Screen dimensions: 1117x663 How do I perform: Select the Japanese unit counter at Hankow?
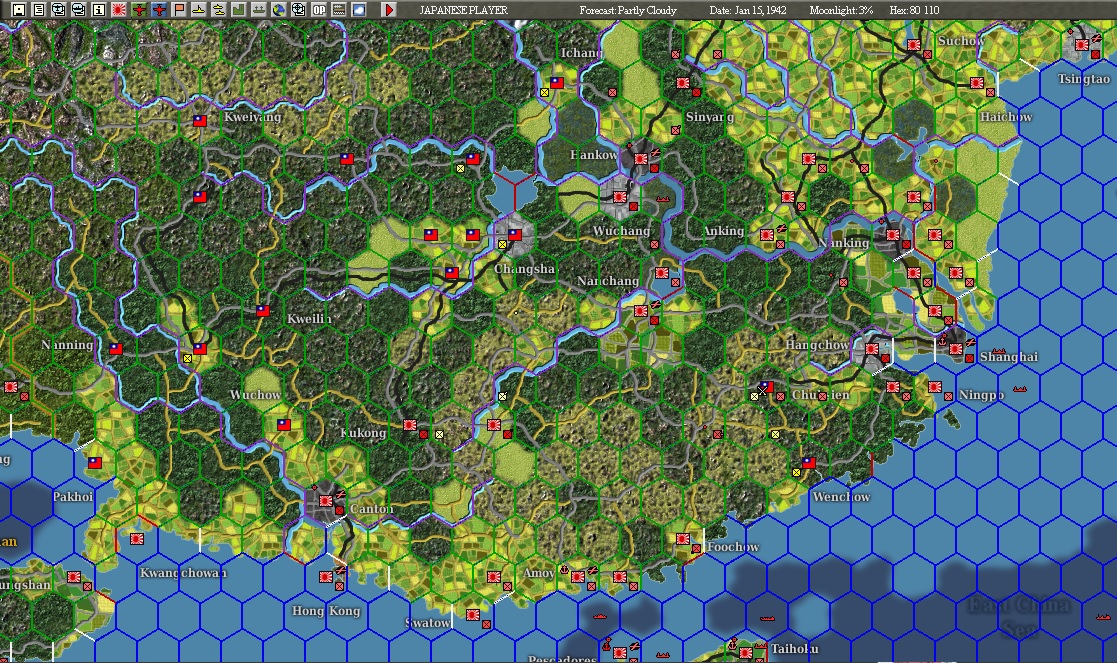point(640,159)
